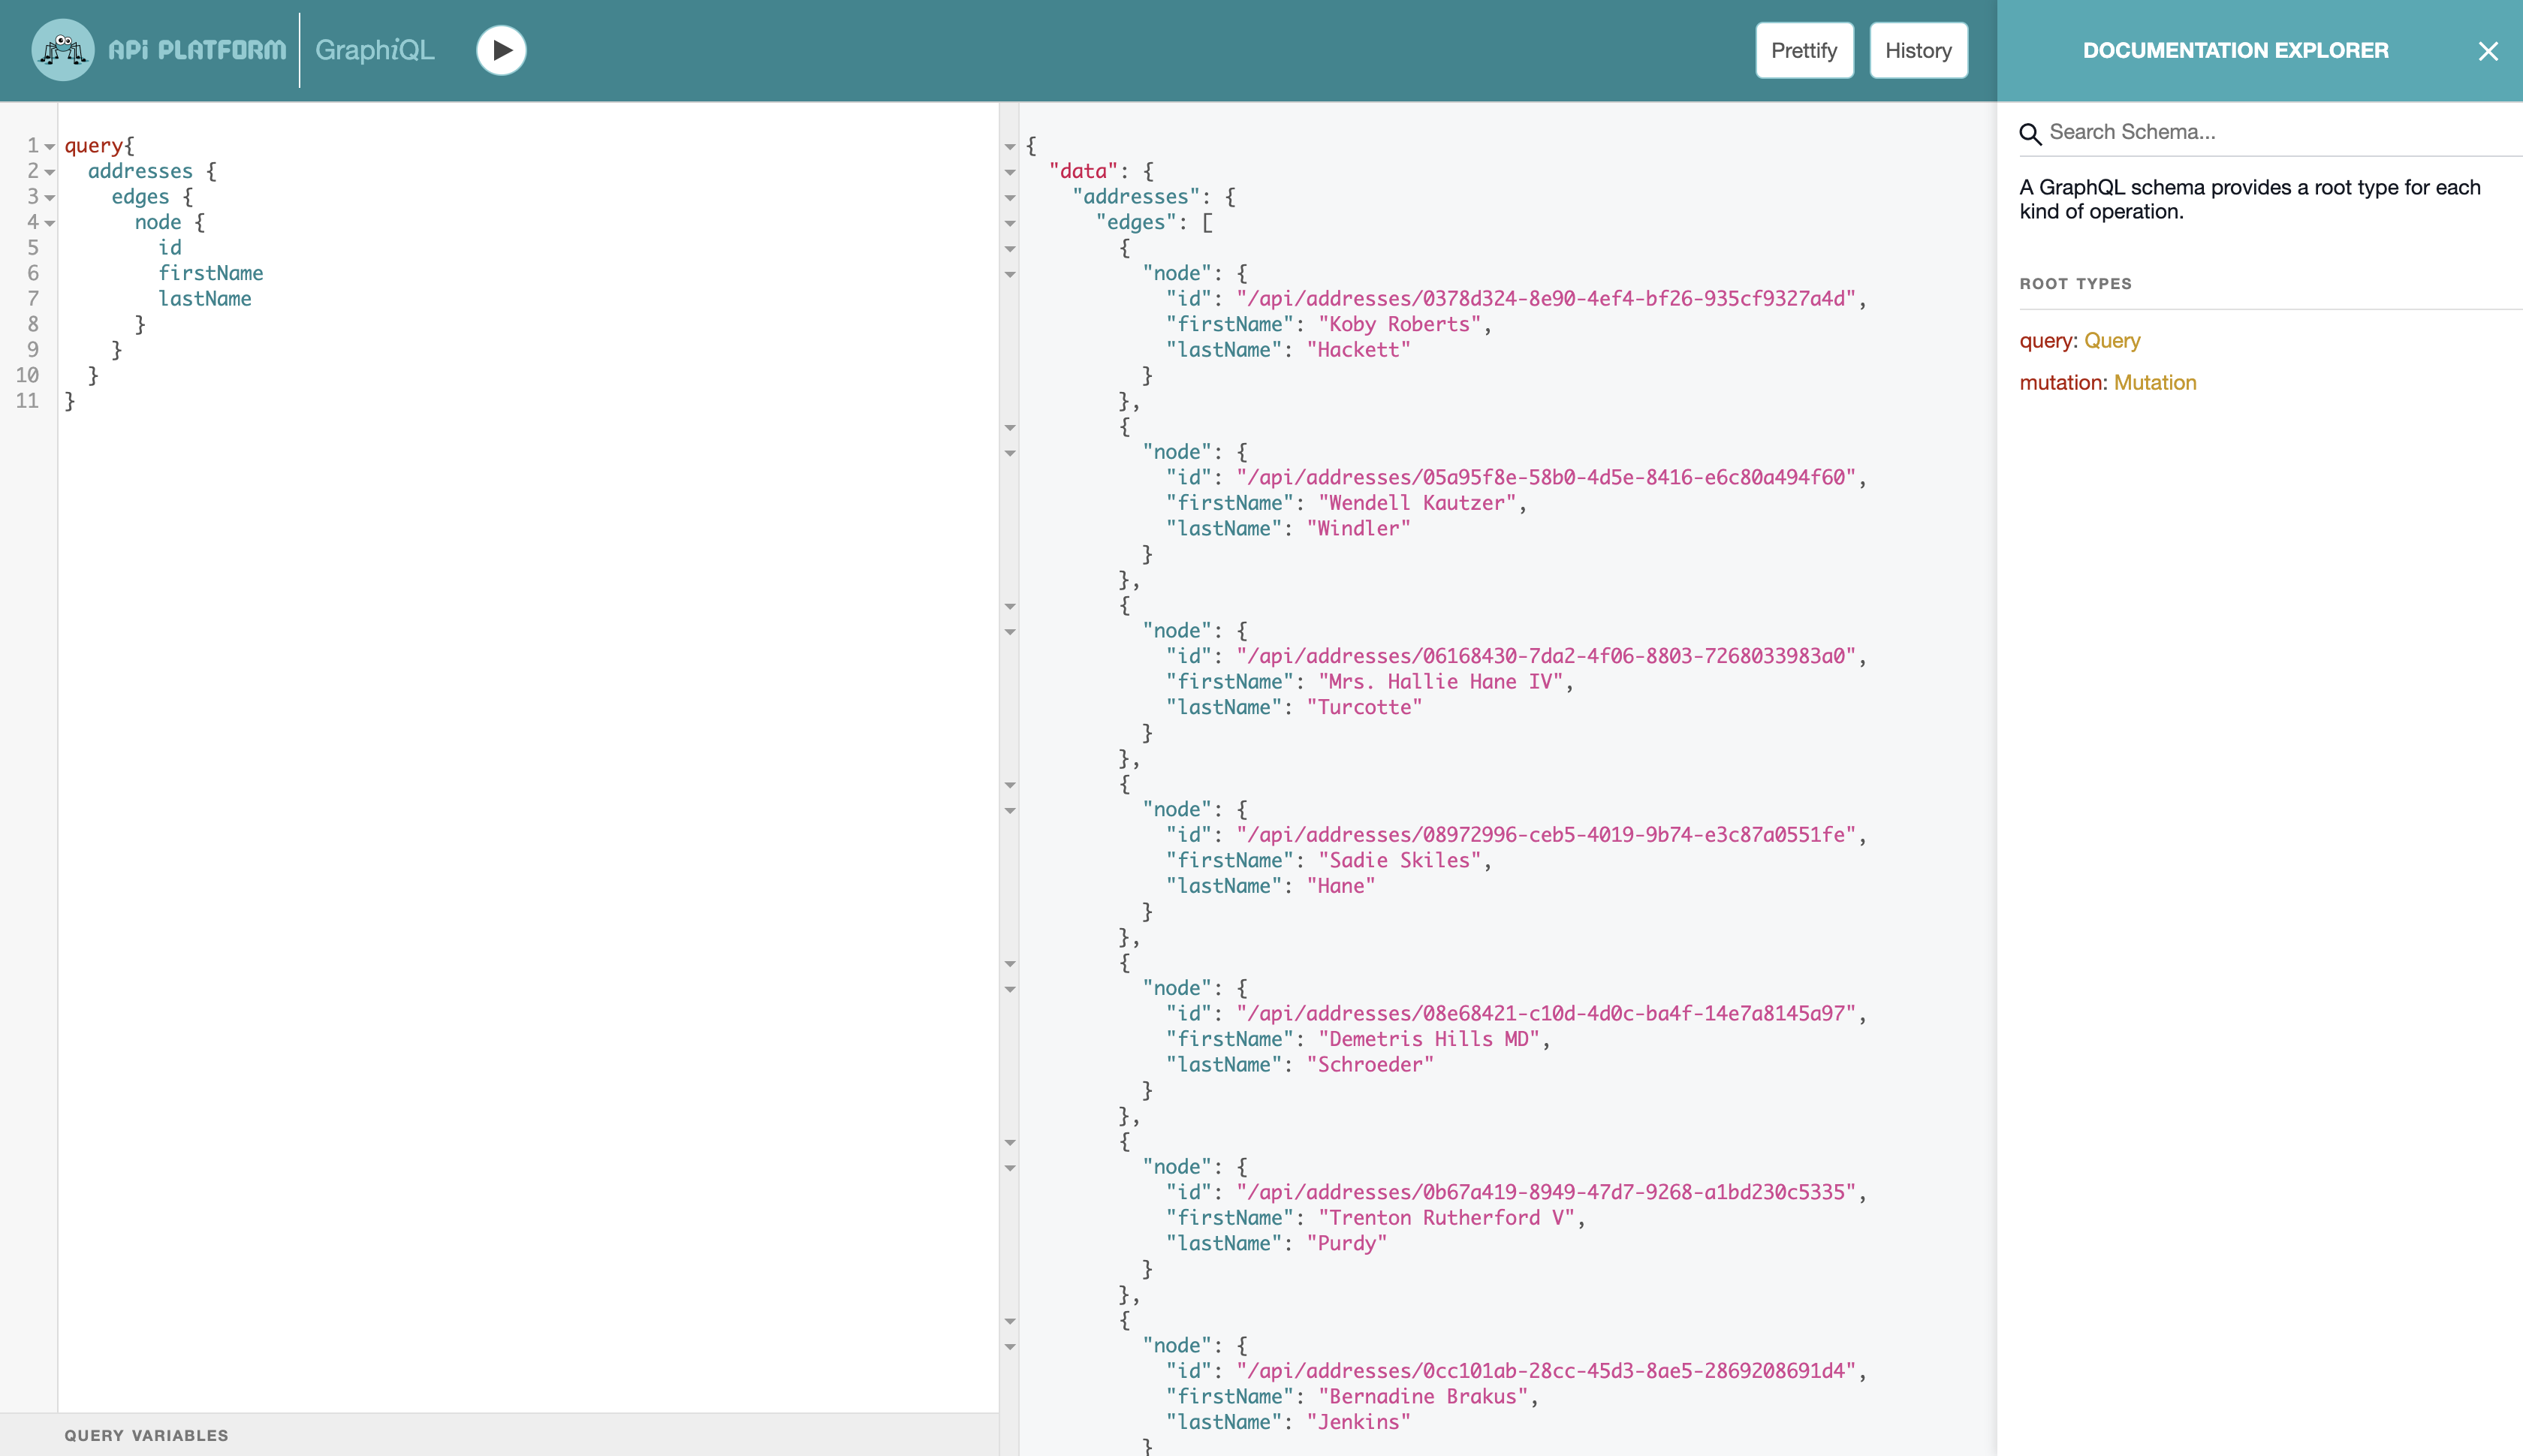The height and width of the screenshot is (1456, 2523).
Task: Expand the Query Variables pane
Action: [x=146, y=1435]
